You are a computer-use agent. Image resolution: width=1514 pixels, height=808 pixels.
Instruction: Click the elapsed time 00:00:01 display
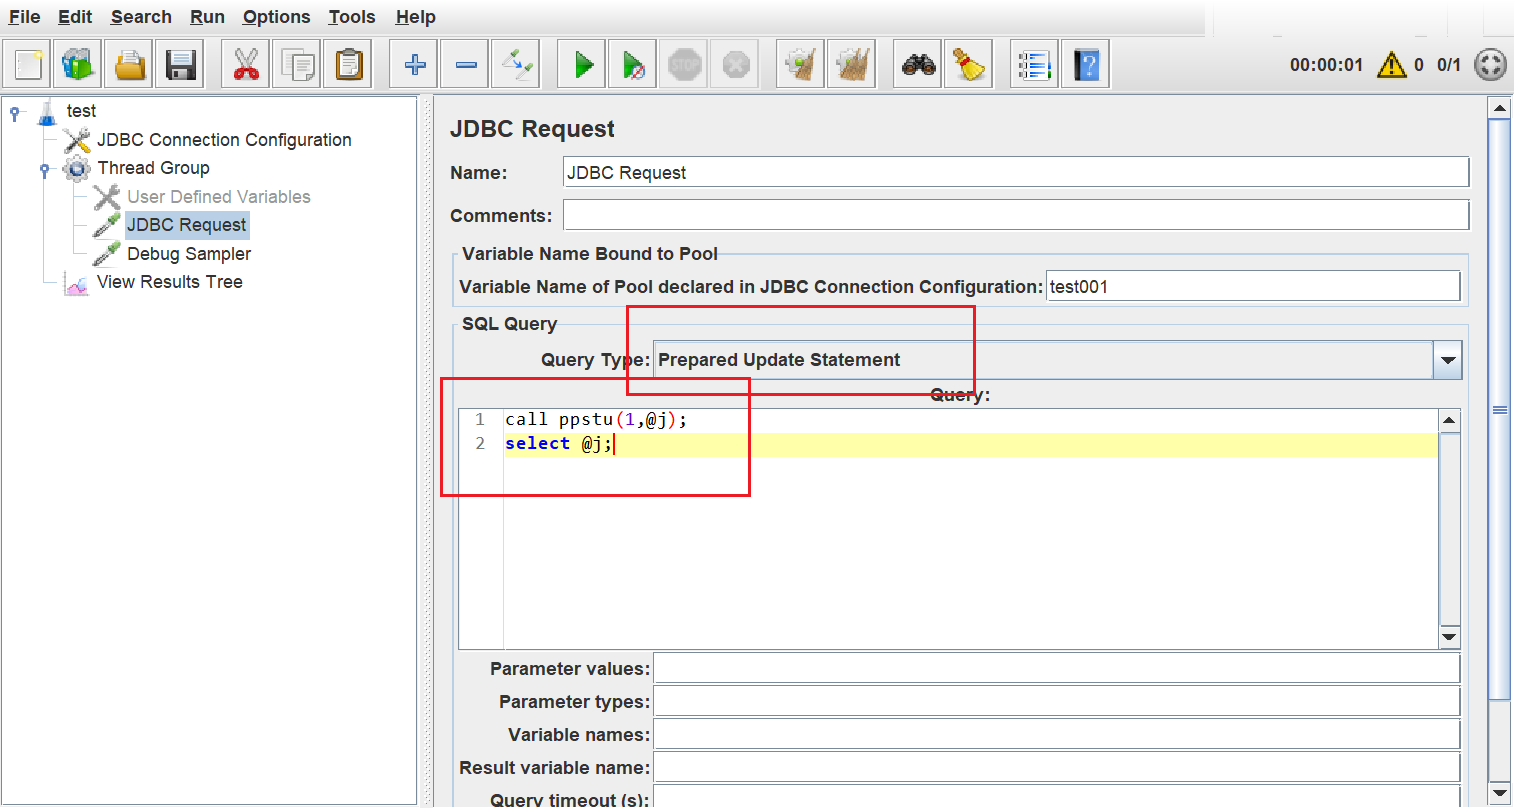tap(1326, 65)
